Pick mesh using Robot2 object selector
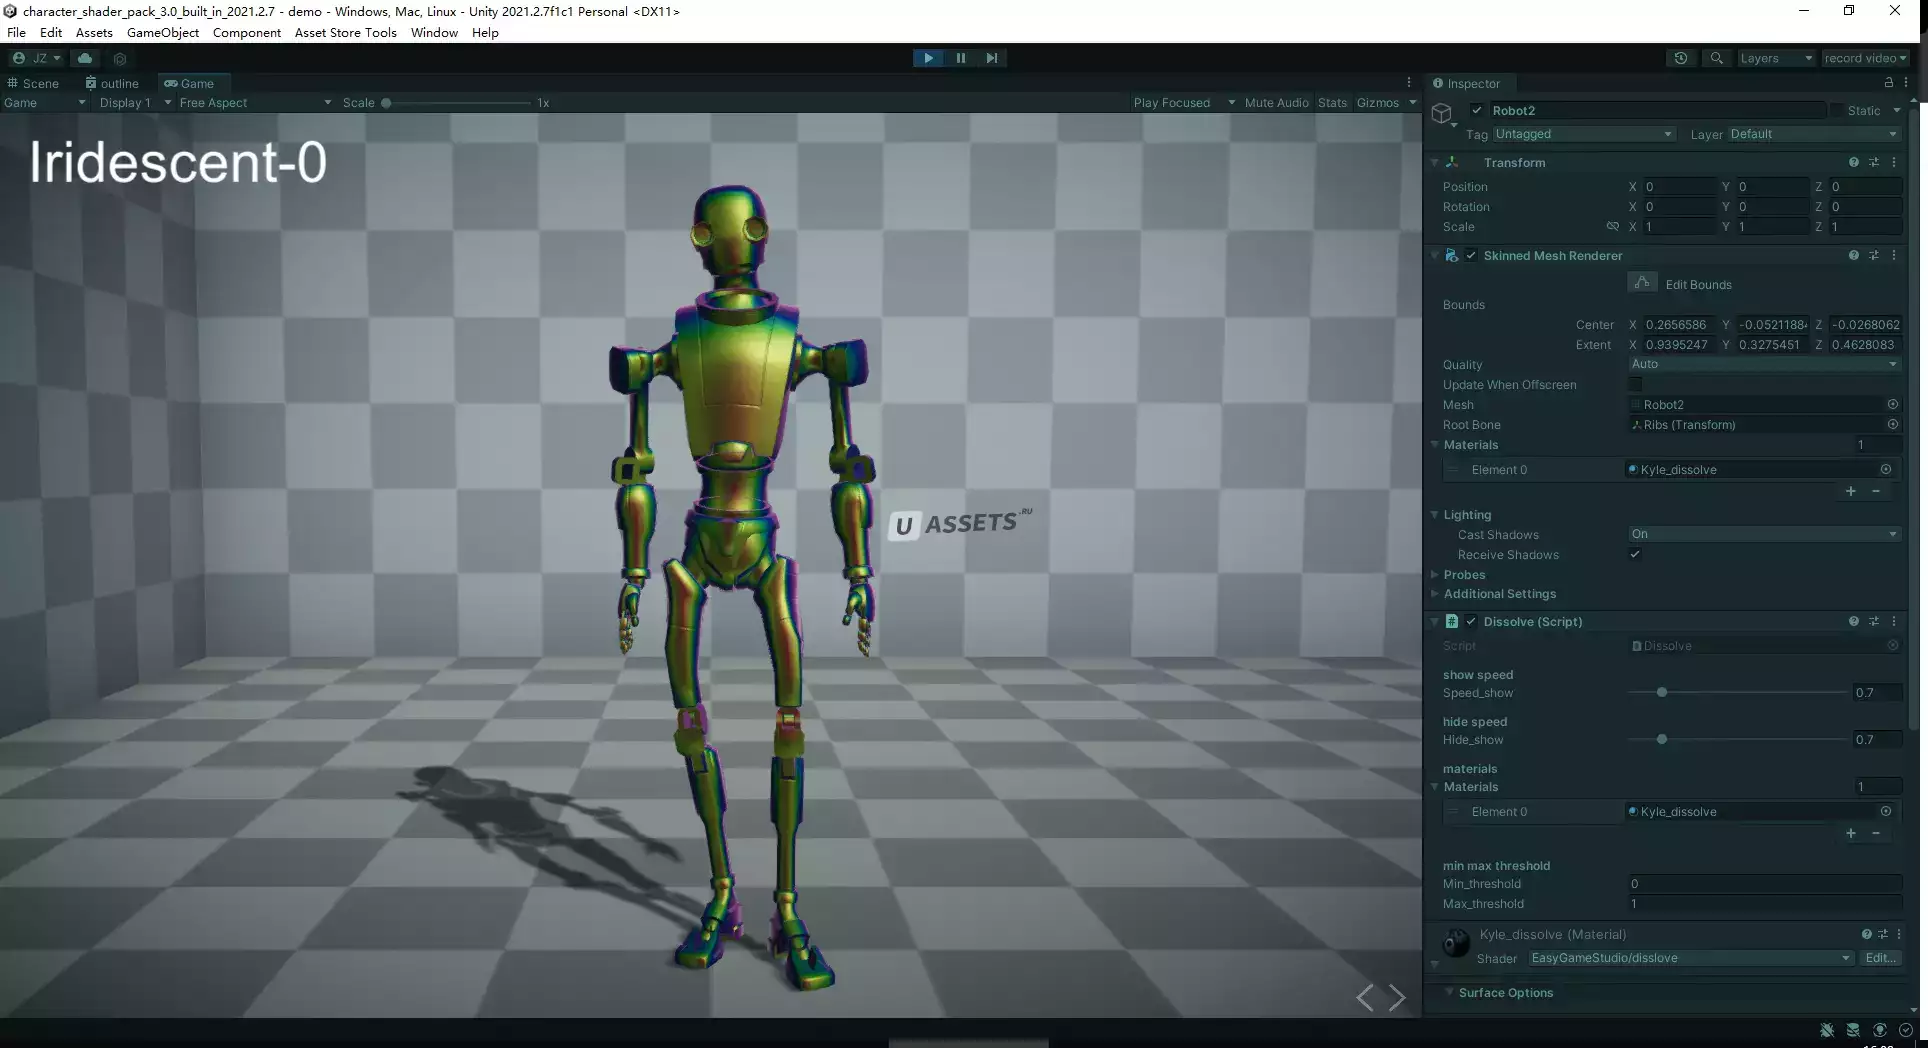Image resolution: width=1928 pixels, height=1048 pixels. (x=1892, y=405)
